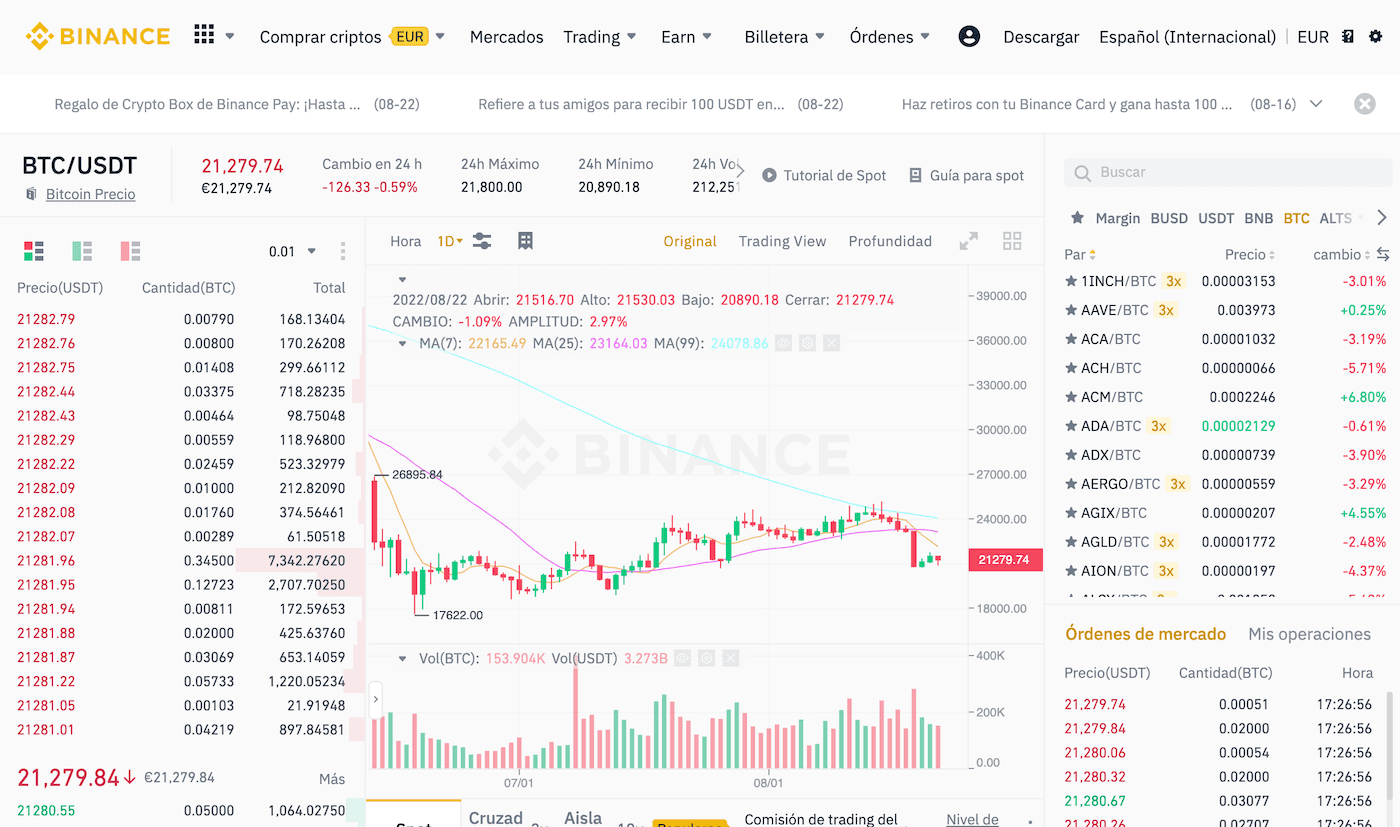Expand the Earn menu dropdown

707,37
